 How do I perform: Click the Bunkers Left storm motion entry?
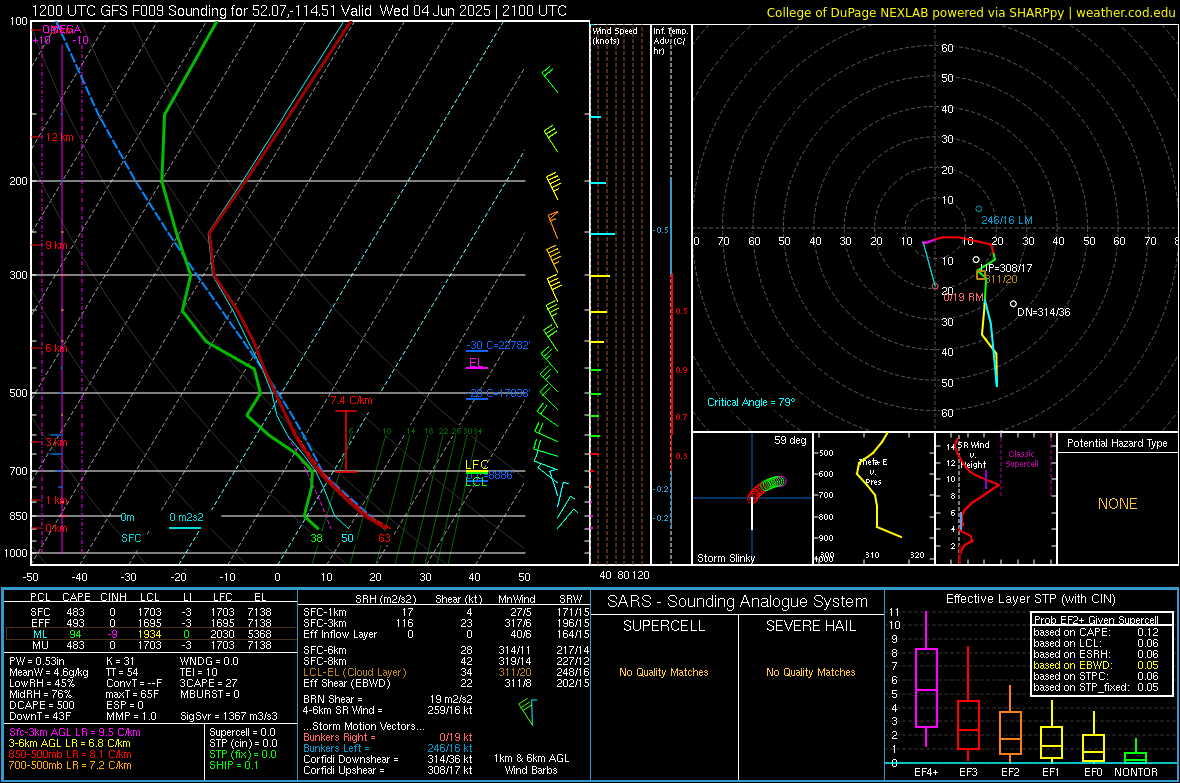pyautogui.click(x=388, y=748)
